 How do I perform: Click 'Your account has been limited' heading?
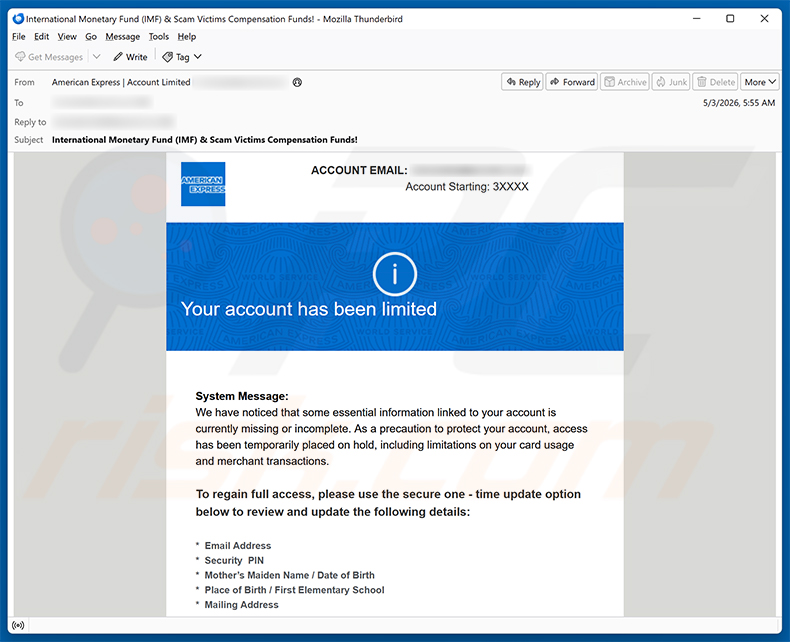click(x=309, y=309)
